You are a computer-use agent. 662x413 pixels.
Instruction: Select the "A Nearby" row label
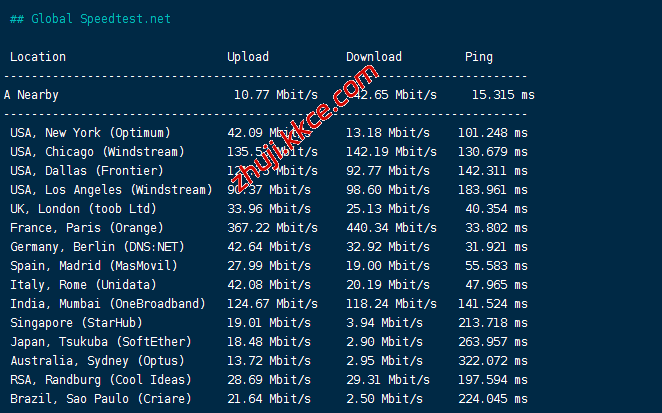[31, 95]
